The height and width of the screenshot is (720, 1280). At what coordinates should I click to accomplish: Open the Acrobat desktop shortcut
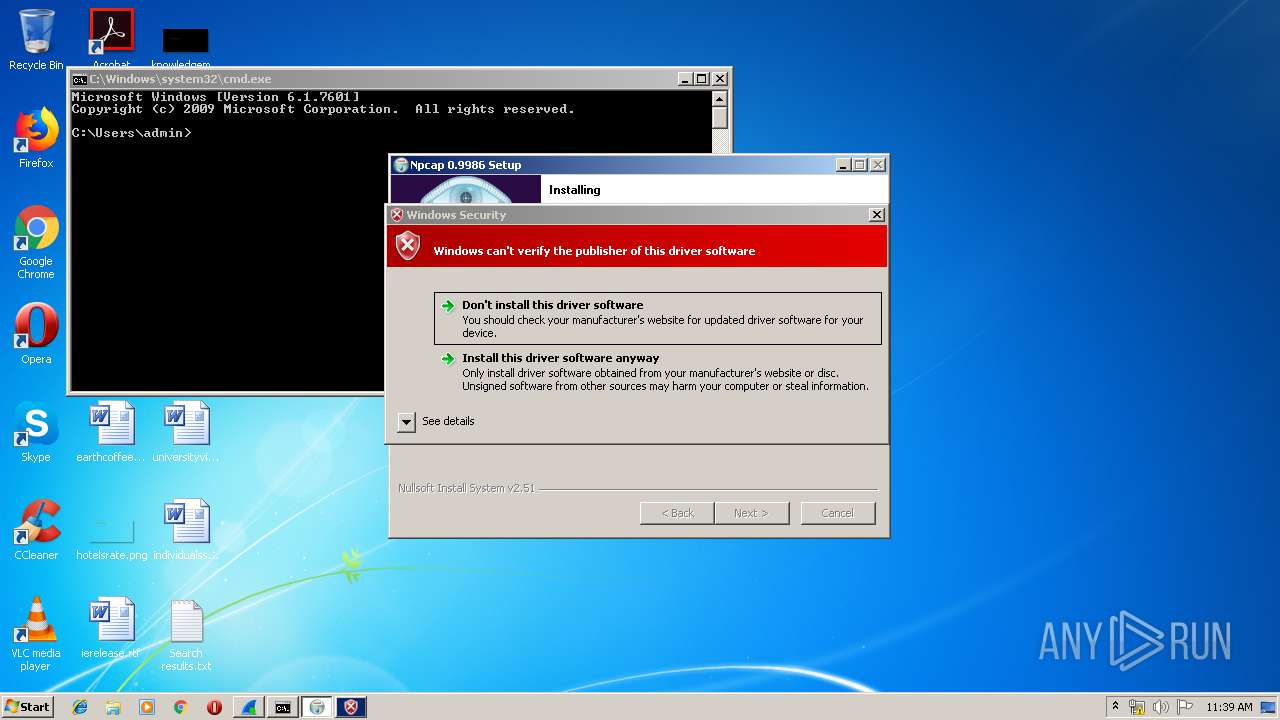tap(111, 40)
